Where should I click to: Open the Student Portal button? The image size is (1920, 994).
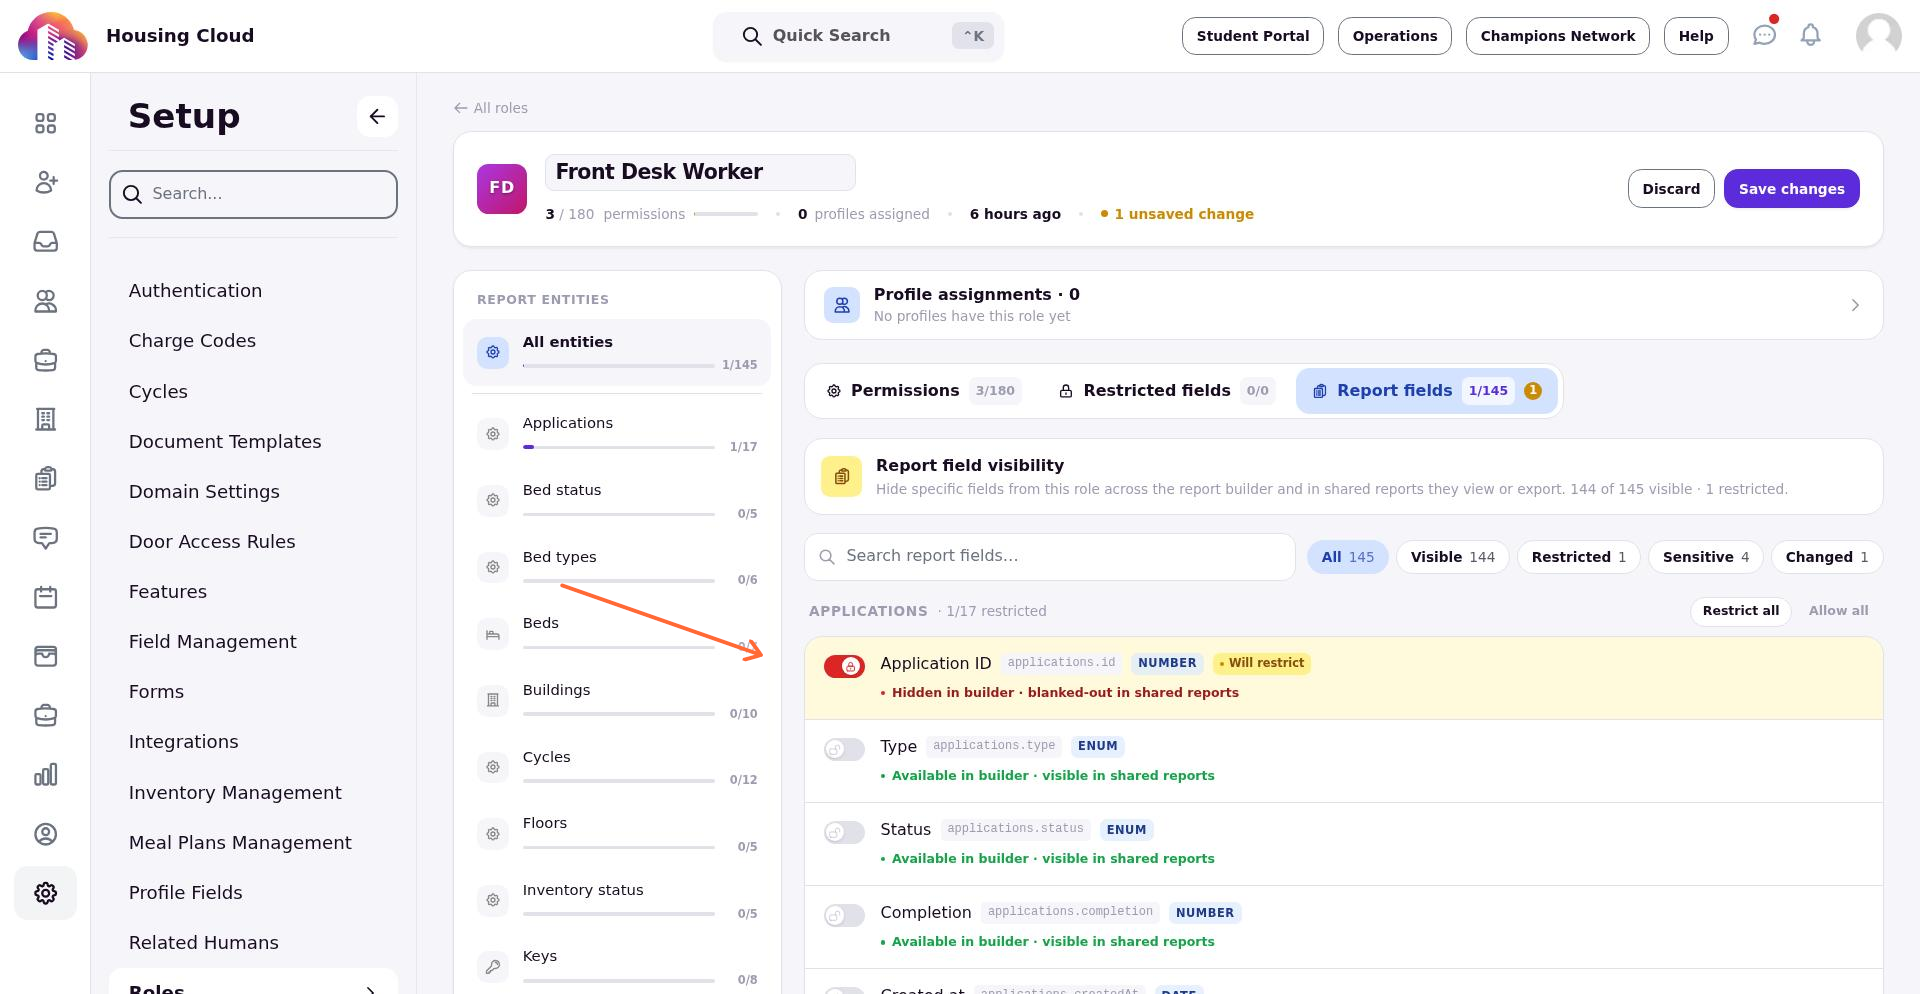point(1252,36)
